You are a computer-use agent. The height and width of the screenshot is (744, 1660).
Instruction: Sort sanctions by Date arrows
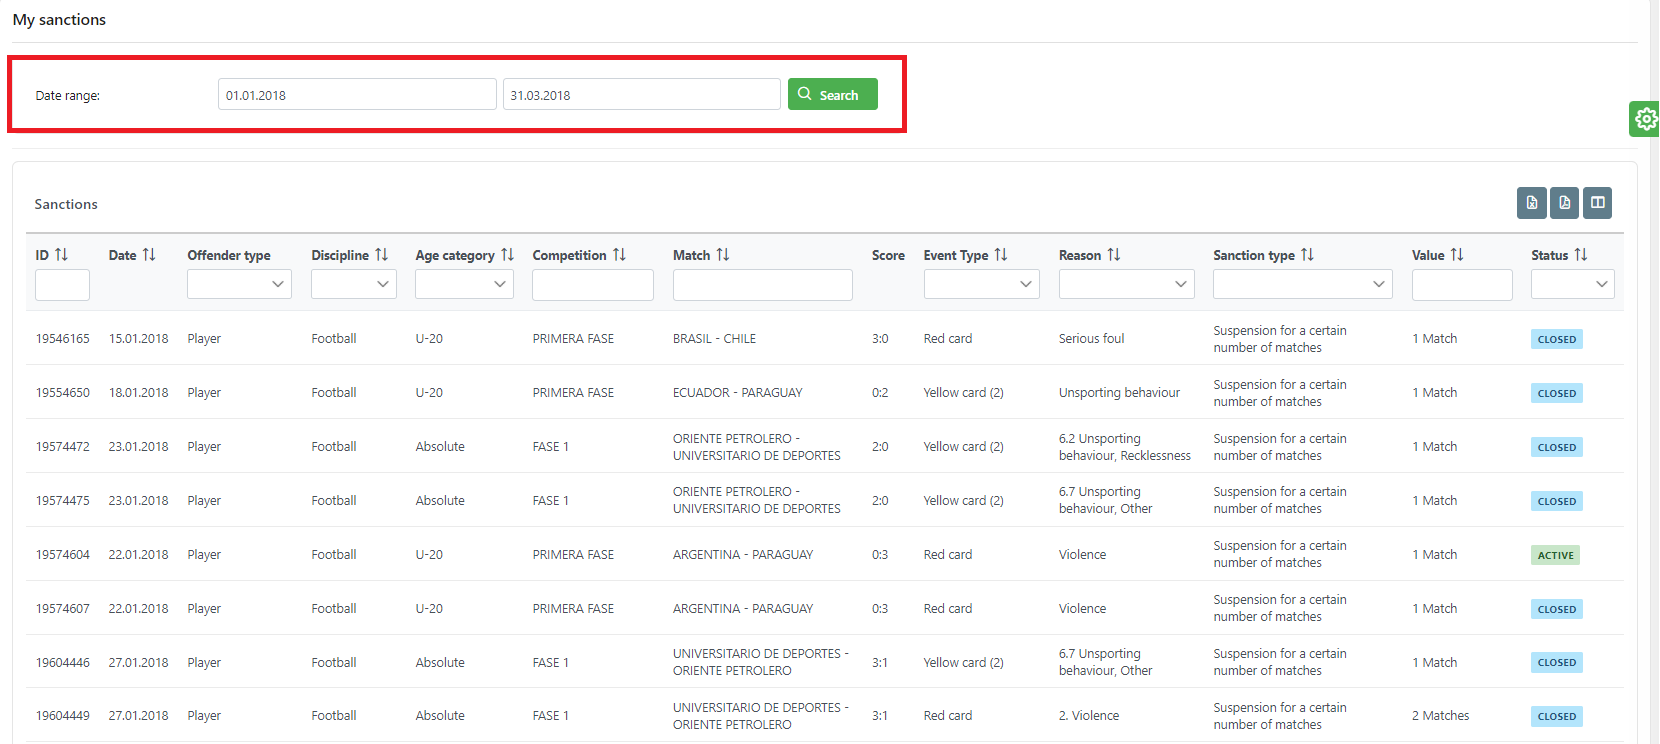pyautogui.click(x=149, y=255)
